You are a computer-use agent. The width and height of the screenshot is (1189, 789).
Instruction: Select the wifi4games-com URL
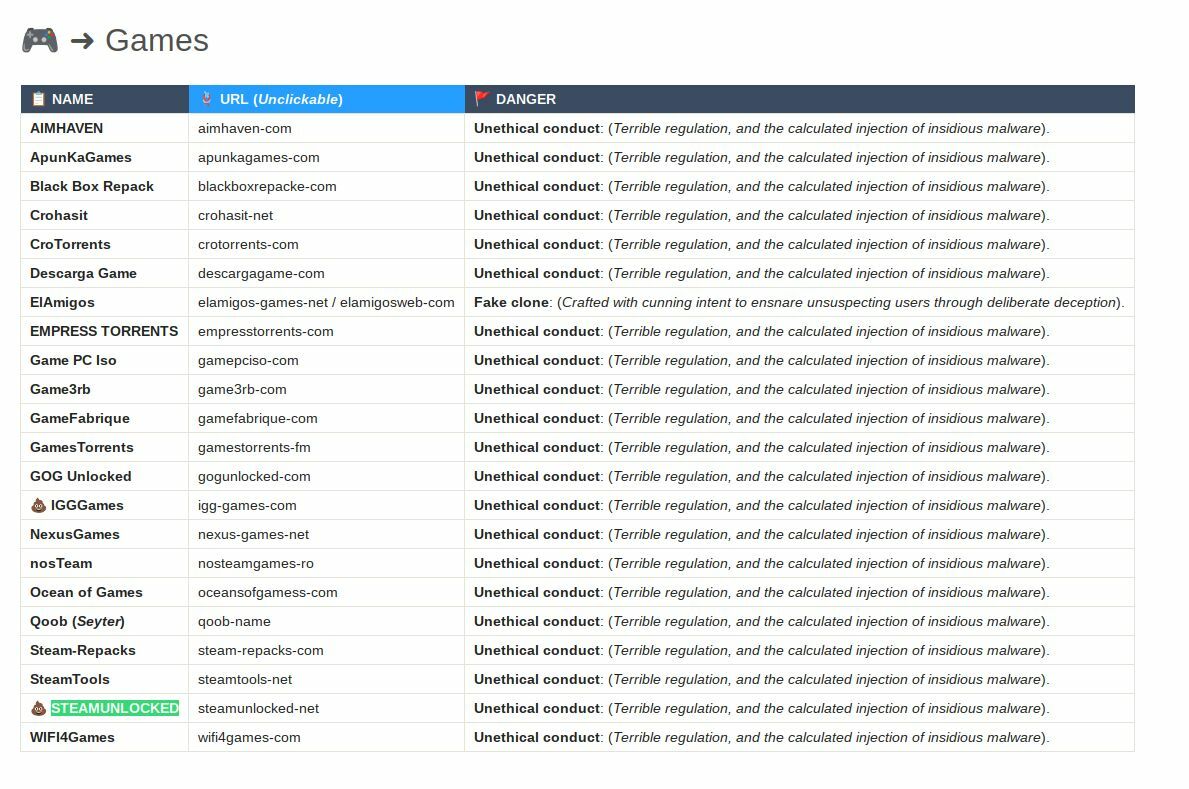click(x=249, y=737)
